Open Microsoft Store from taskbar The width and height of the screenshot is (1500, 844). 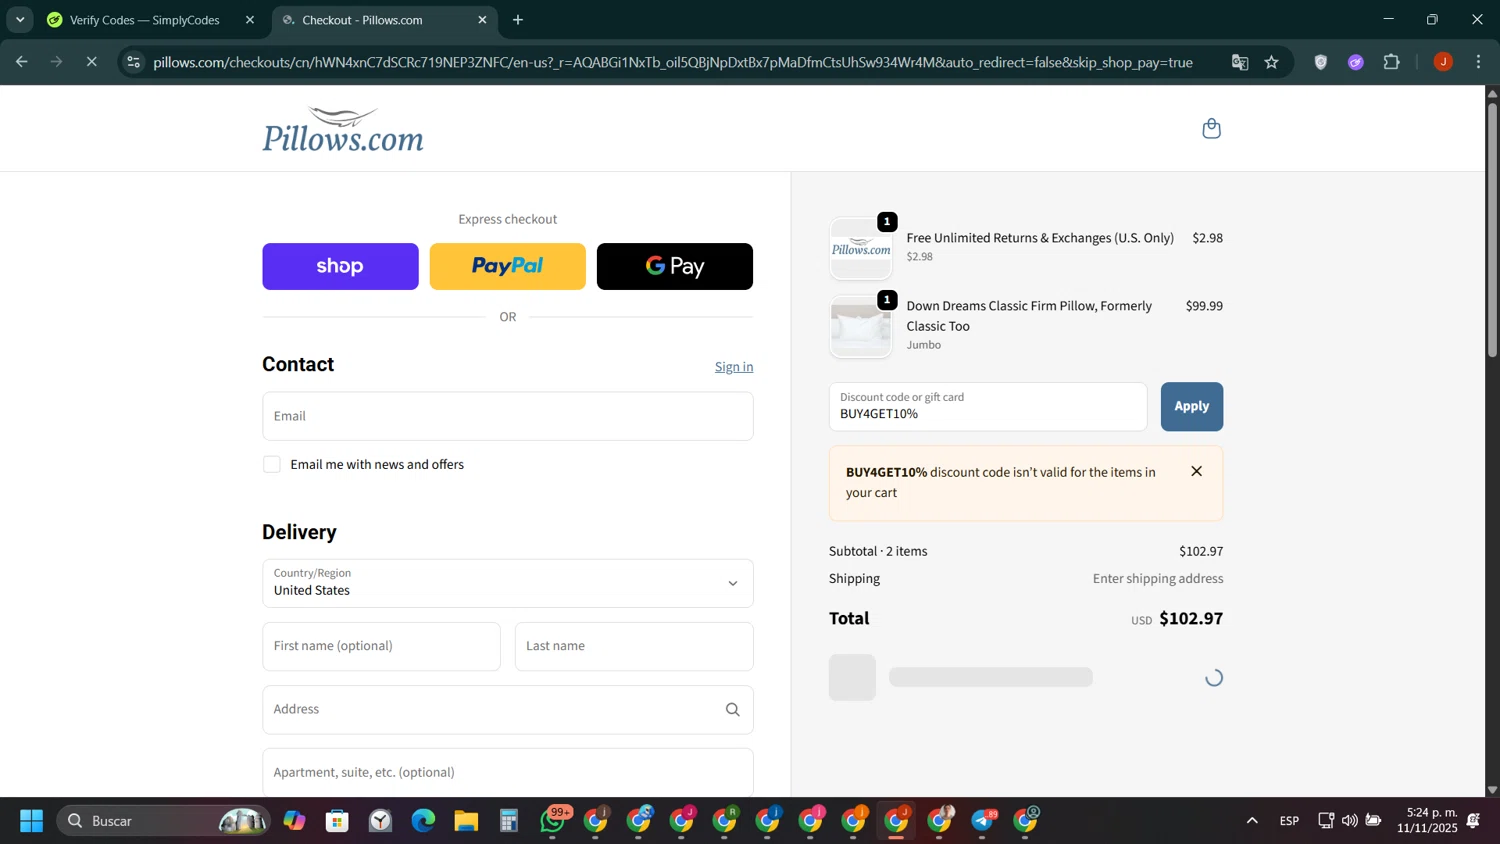click(337, 821)
